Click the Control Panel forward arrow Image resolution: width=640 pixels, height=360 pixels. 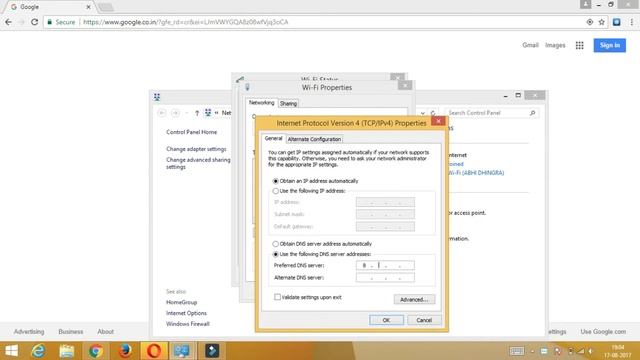tap(175, 113)
